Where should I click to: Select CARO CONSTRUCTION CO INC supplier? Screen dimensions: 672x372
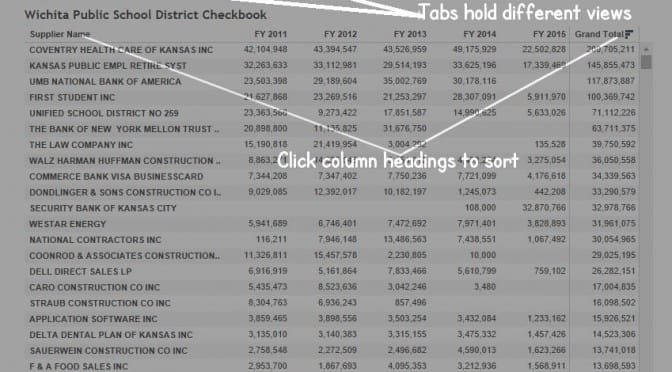coord(94,288)
